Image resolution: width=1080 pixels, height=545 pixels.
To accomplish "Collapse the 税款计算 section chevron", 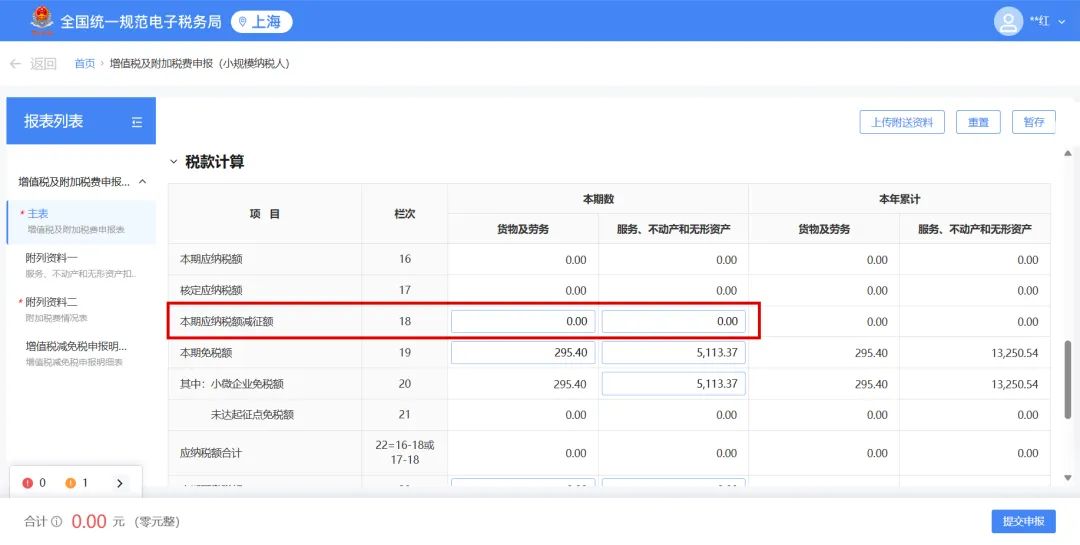I will click(x=174, y=162).
